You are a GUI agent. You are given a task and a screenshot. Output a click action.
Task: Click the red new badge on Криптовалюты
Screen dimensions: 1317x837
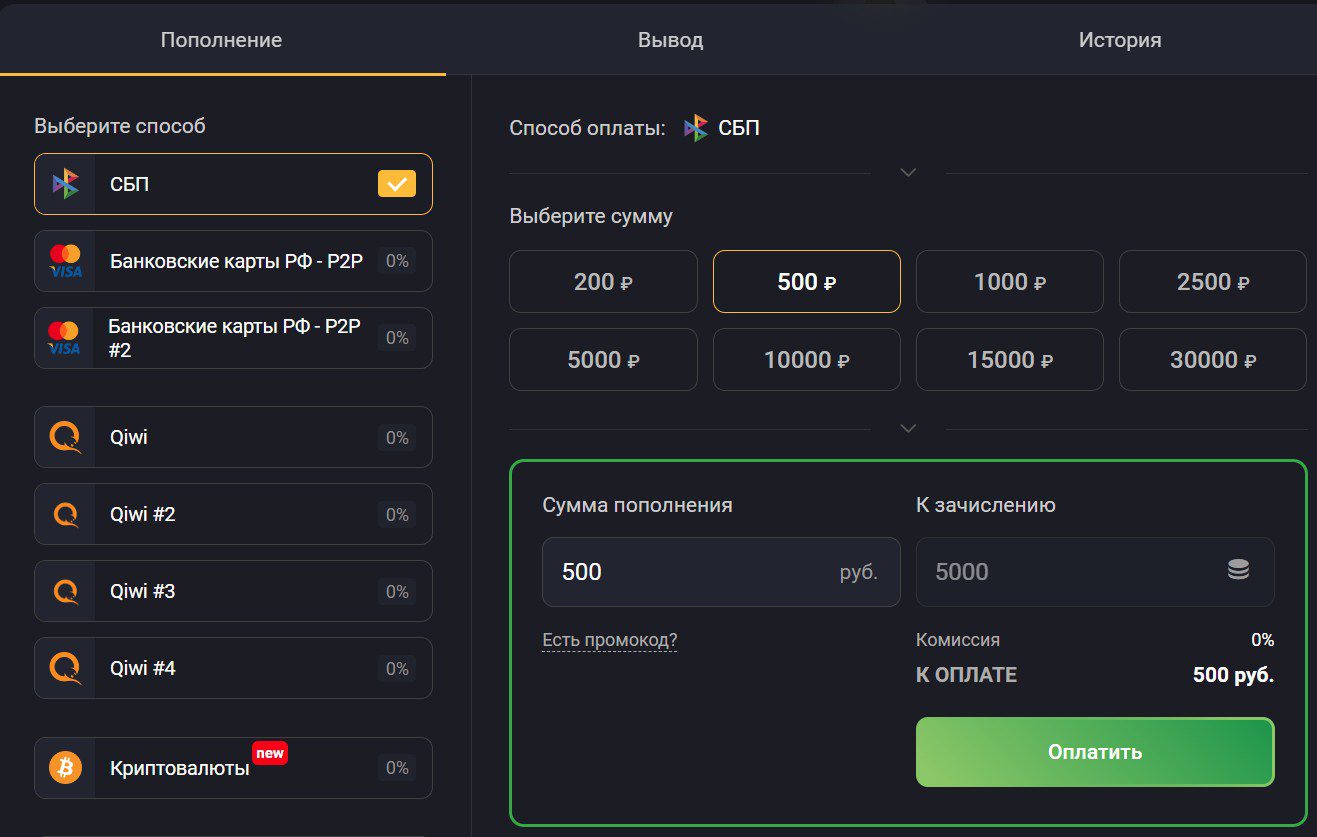coord(270,753)
